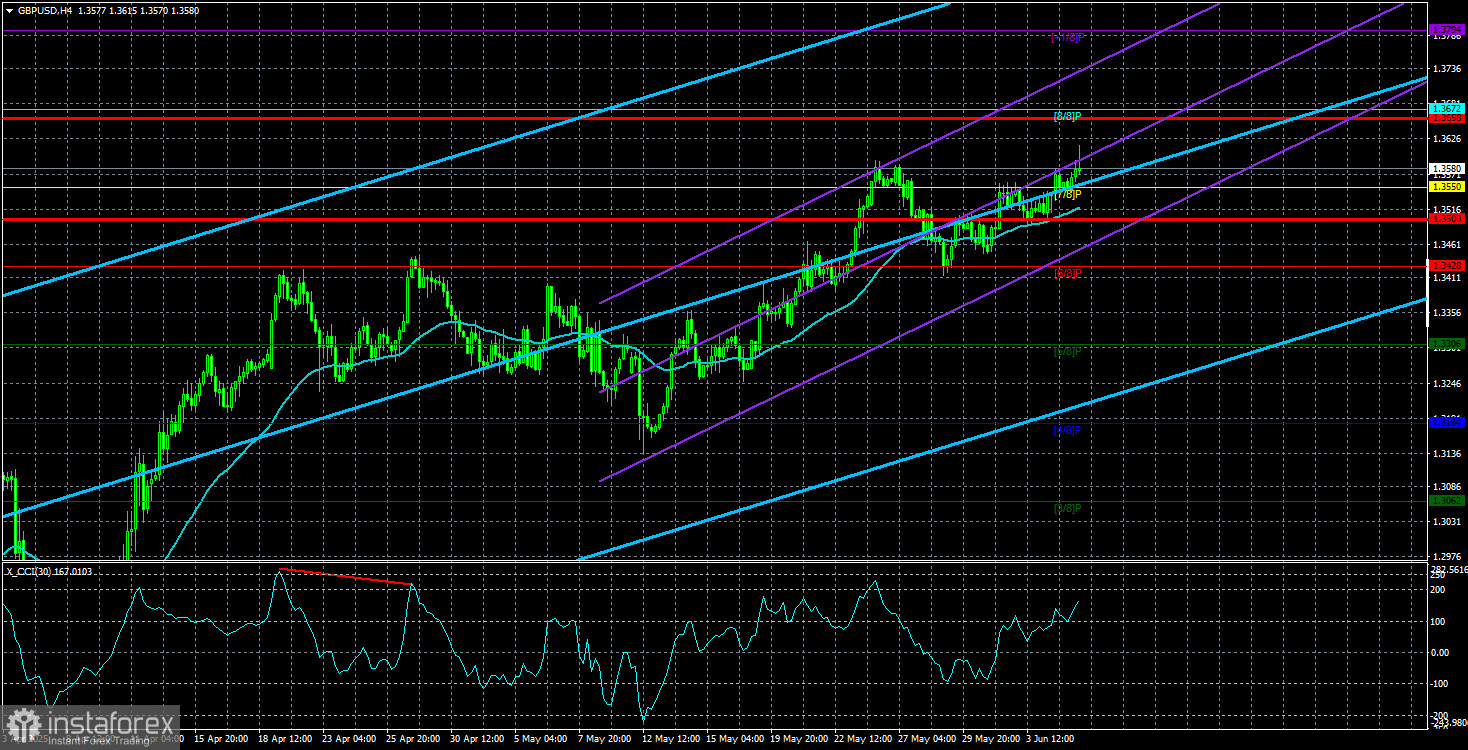
Task: Select the [4/8]P Murray level label
Action: [x=1067, y=430]
